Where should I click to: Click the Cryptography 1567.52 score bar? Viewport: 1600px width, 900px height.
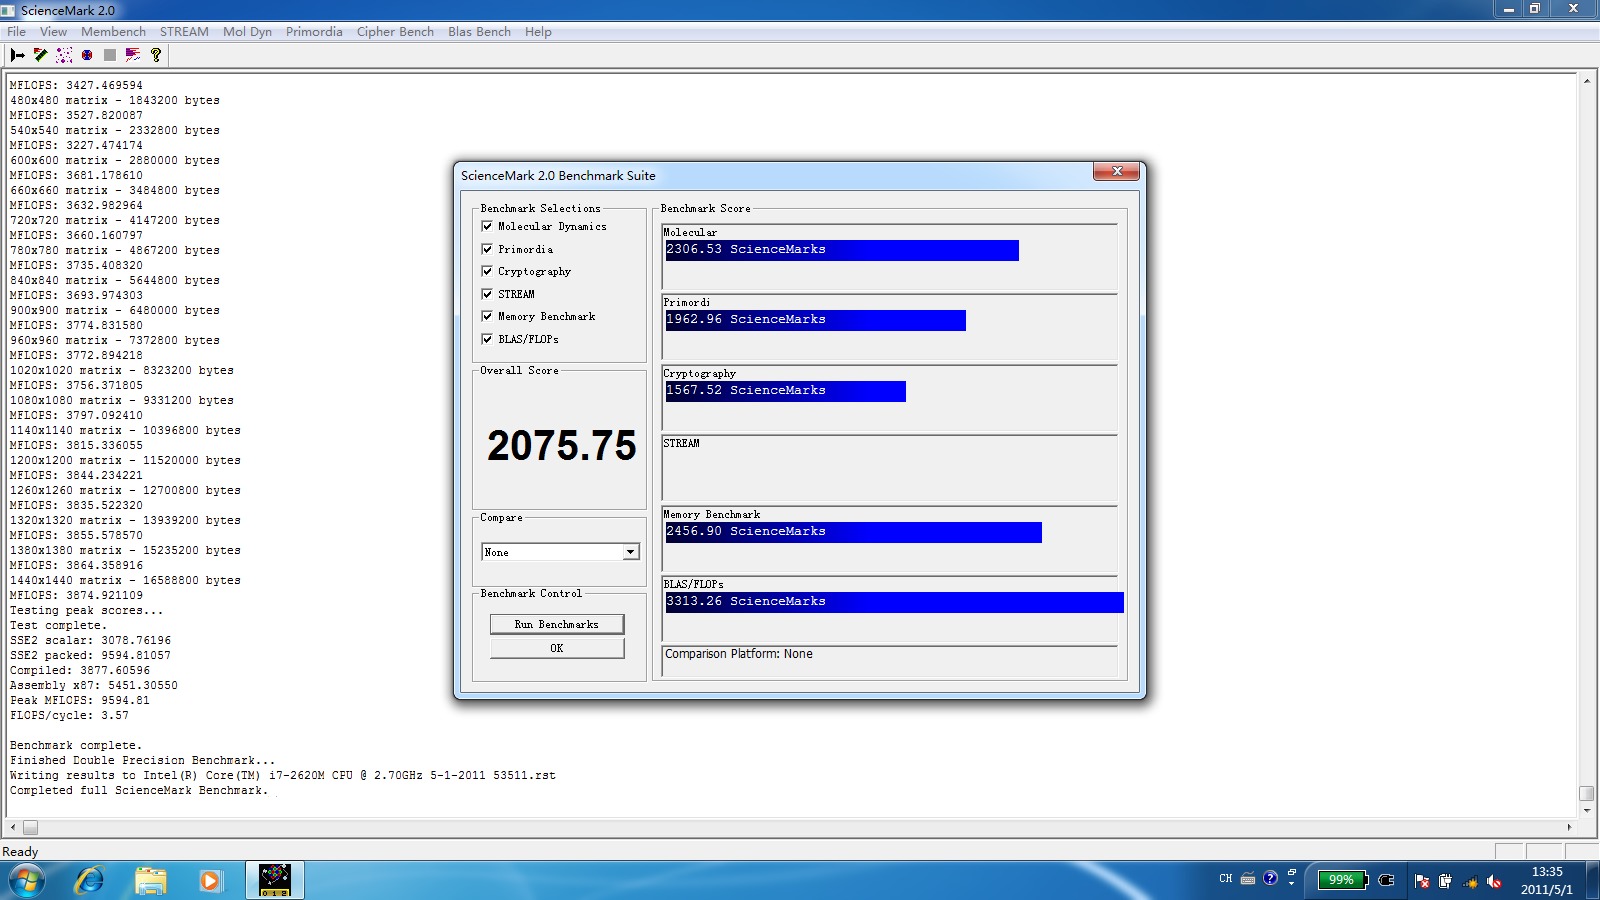click(x=786, y=391)
